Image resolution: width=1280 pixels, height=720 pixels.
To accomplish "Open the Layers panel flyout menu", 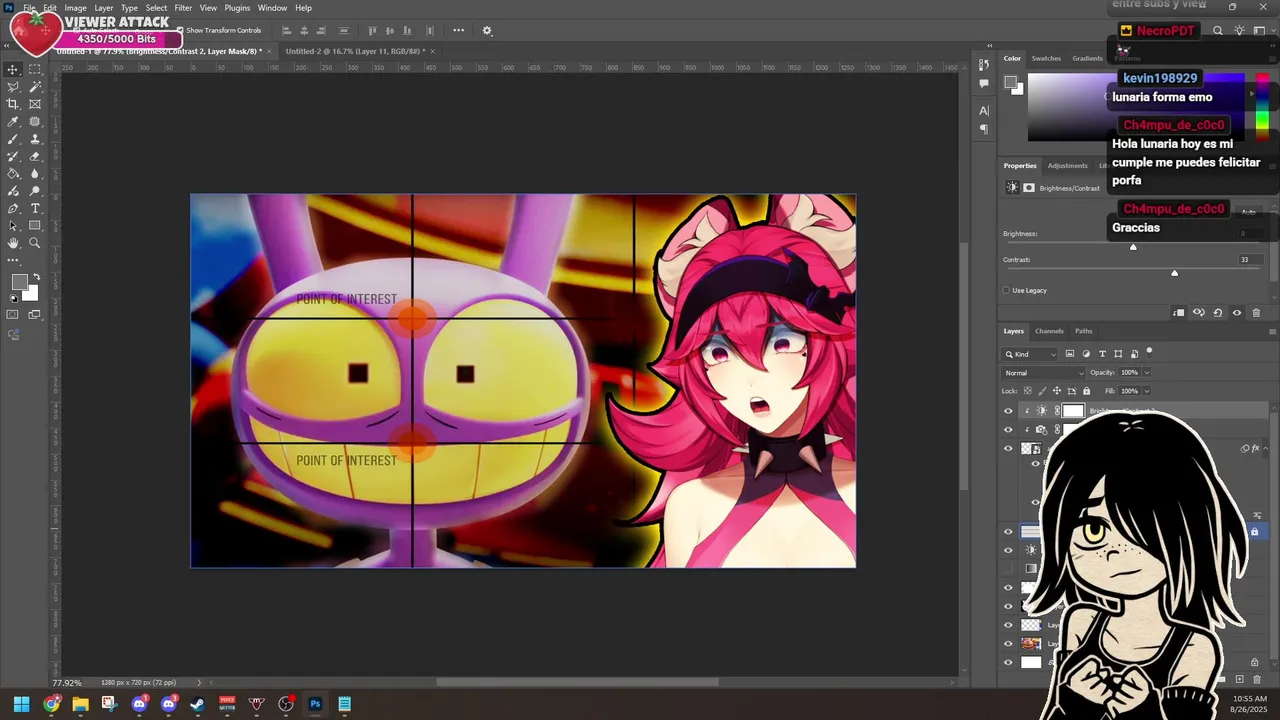I will [x=1272, y=331].
